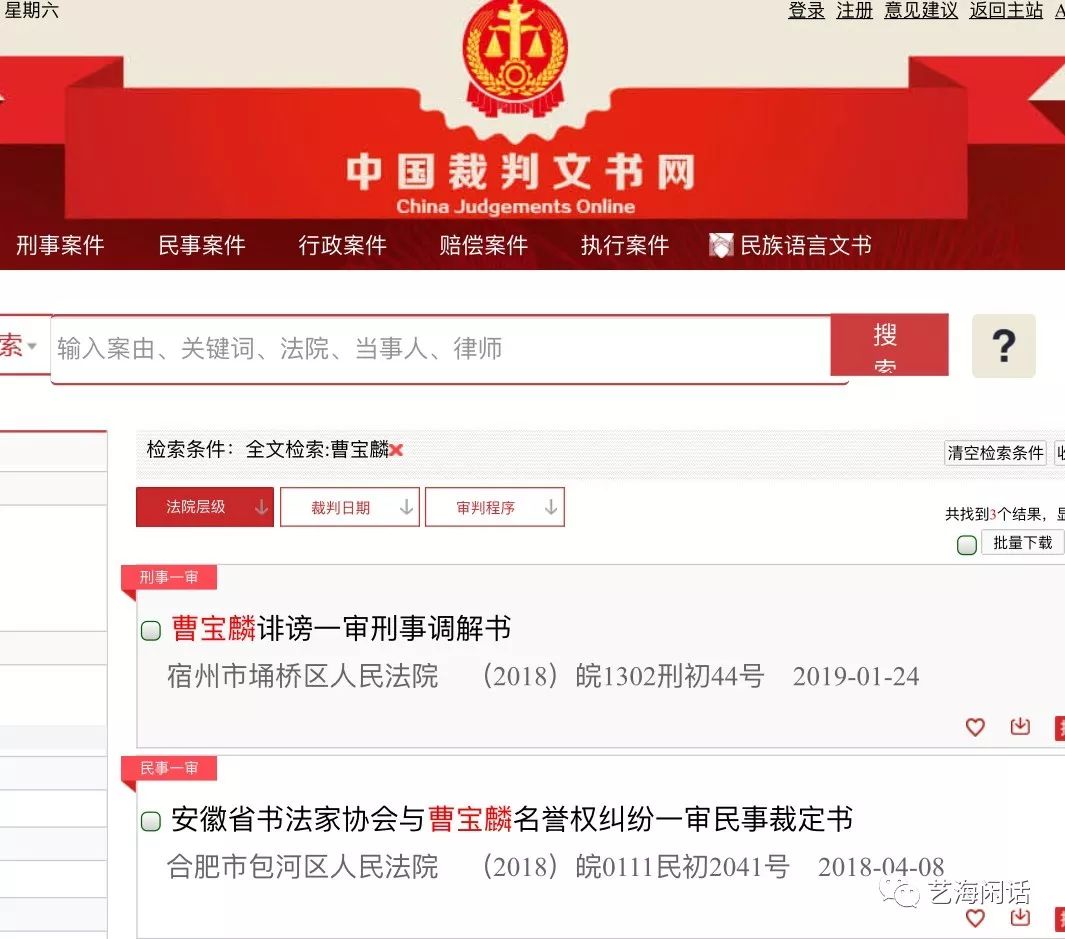Sort results by 法院层级
1065x939 pixels.
point(204,507)
